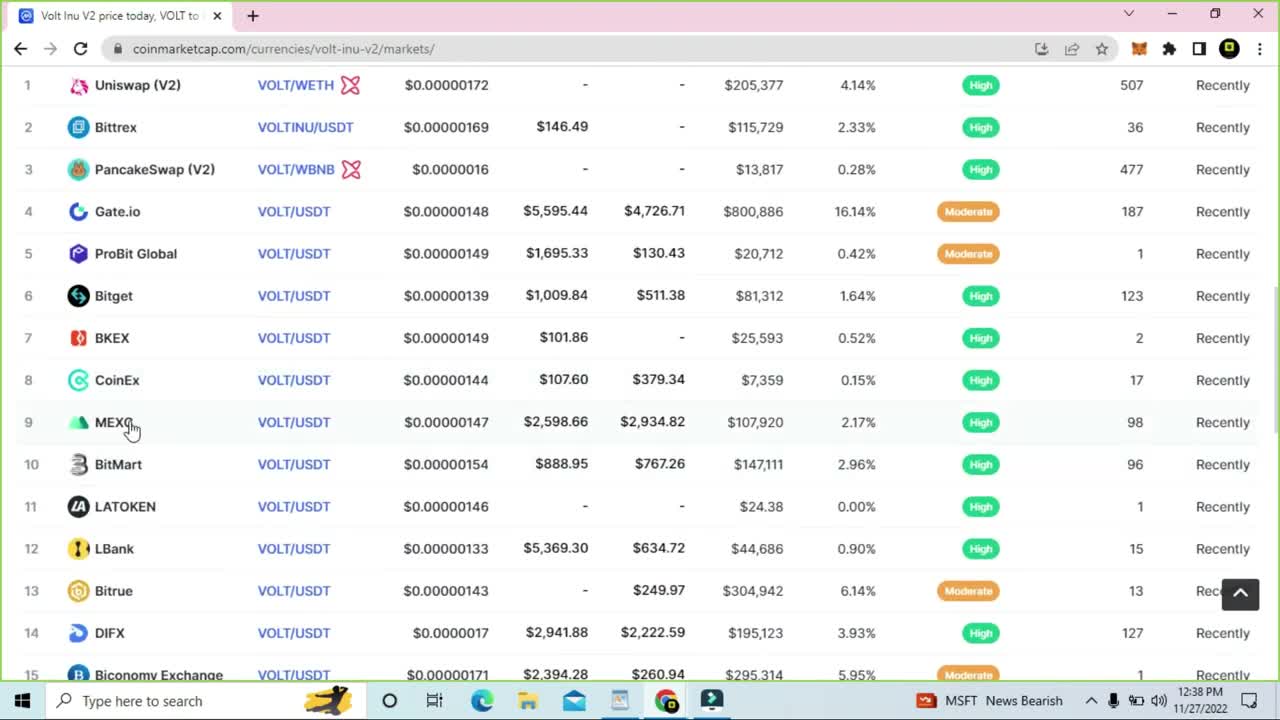Open the DIFX VOLT/USDT pair link
The height and width of the screenshot is (720, 1280).
click(x=294, y=633)
